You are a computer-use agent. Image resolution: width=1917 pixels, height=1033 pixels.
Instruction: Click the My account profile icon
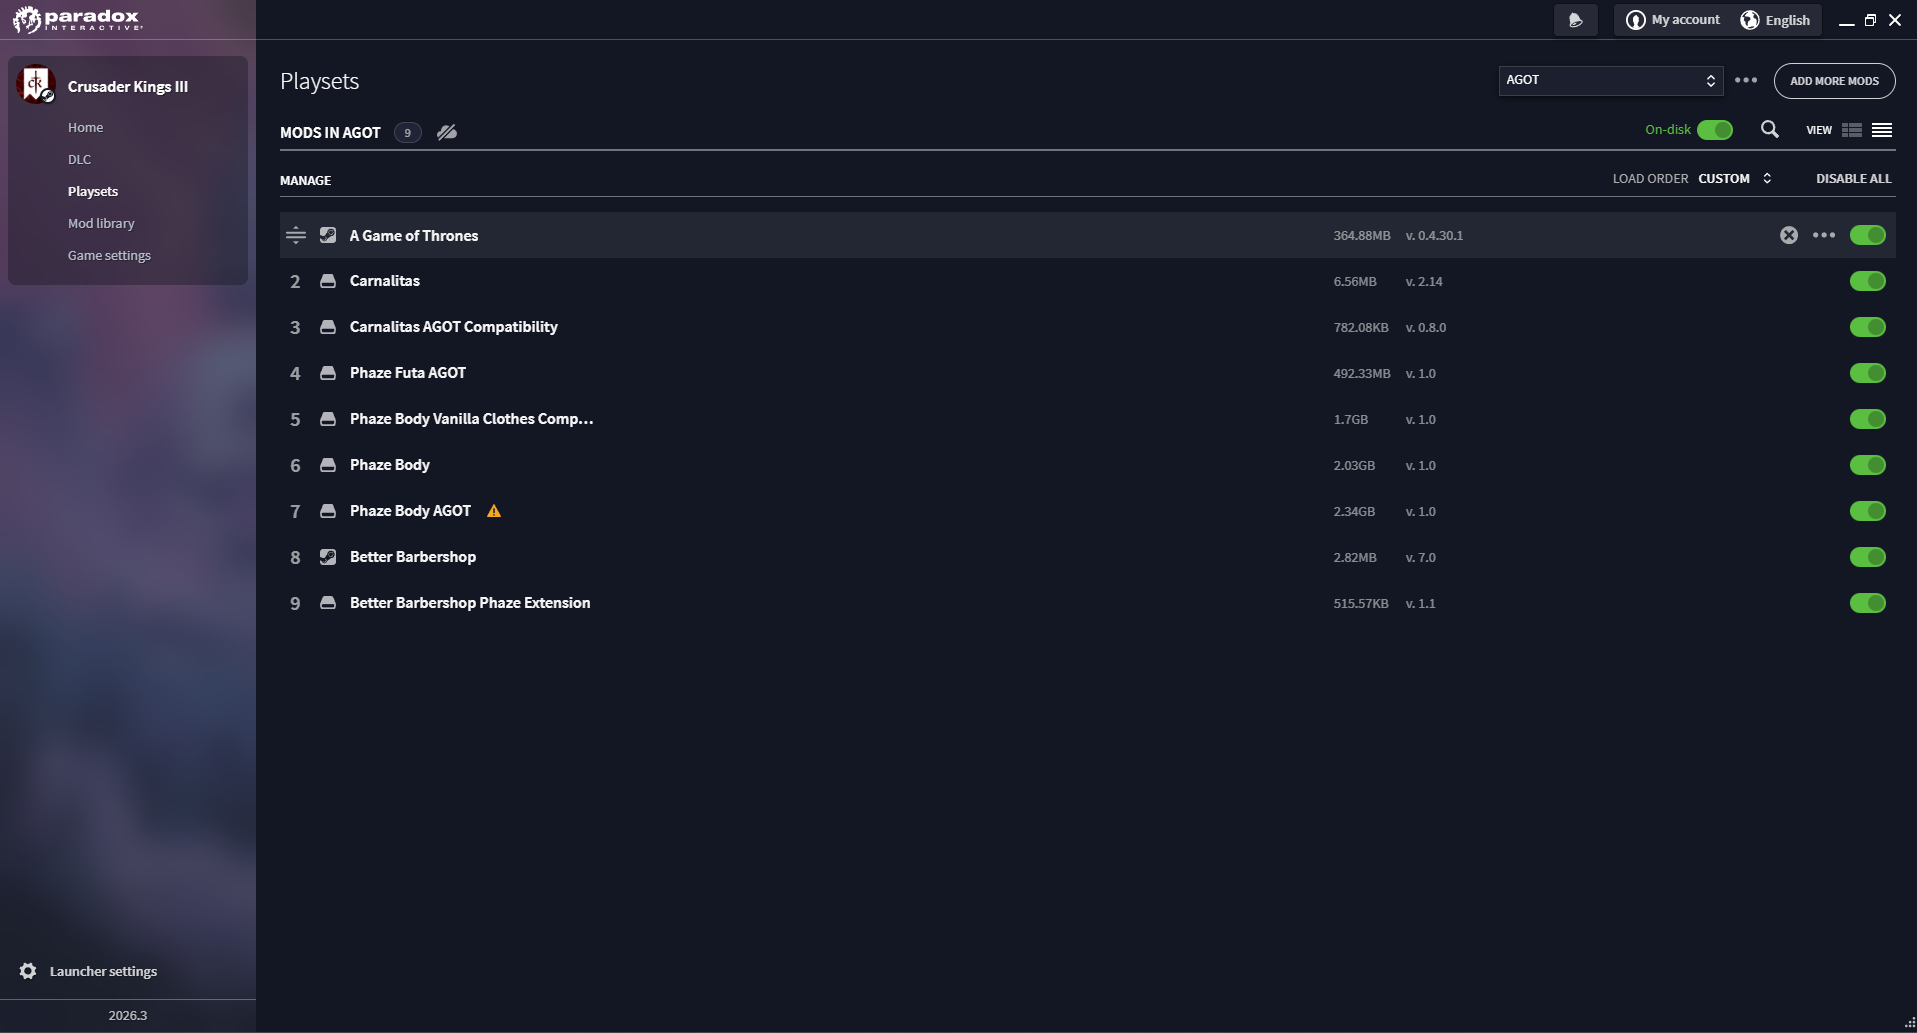coord(1635,20)
